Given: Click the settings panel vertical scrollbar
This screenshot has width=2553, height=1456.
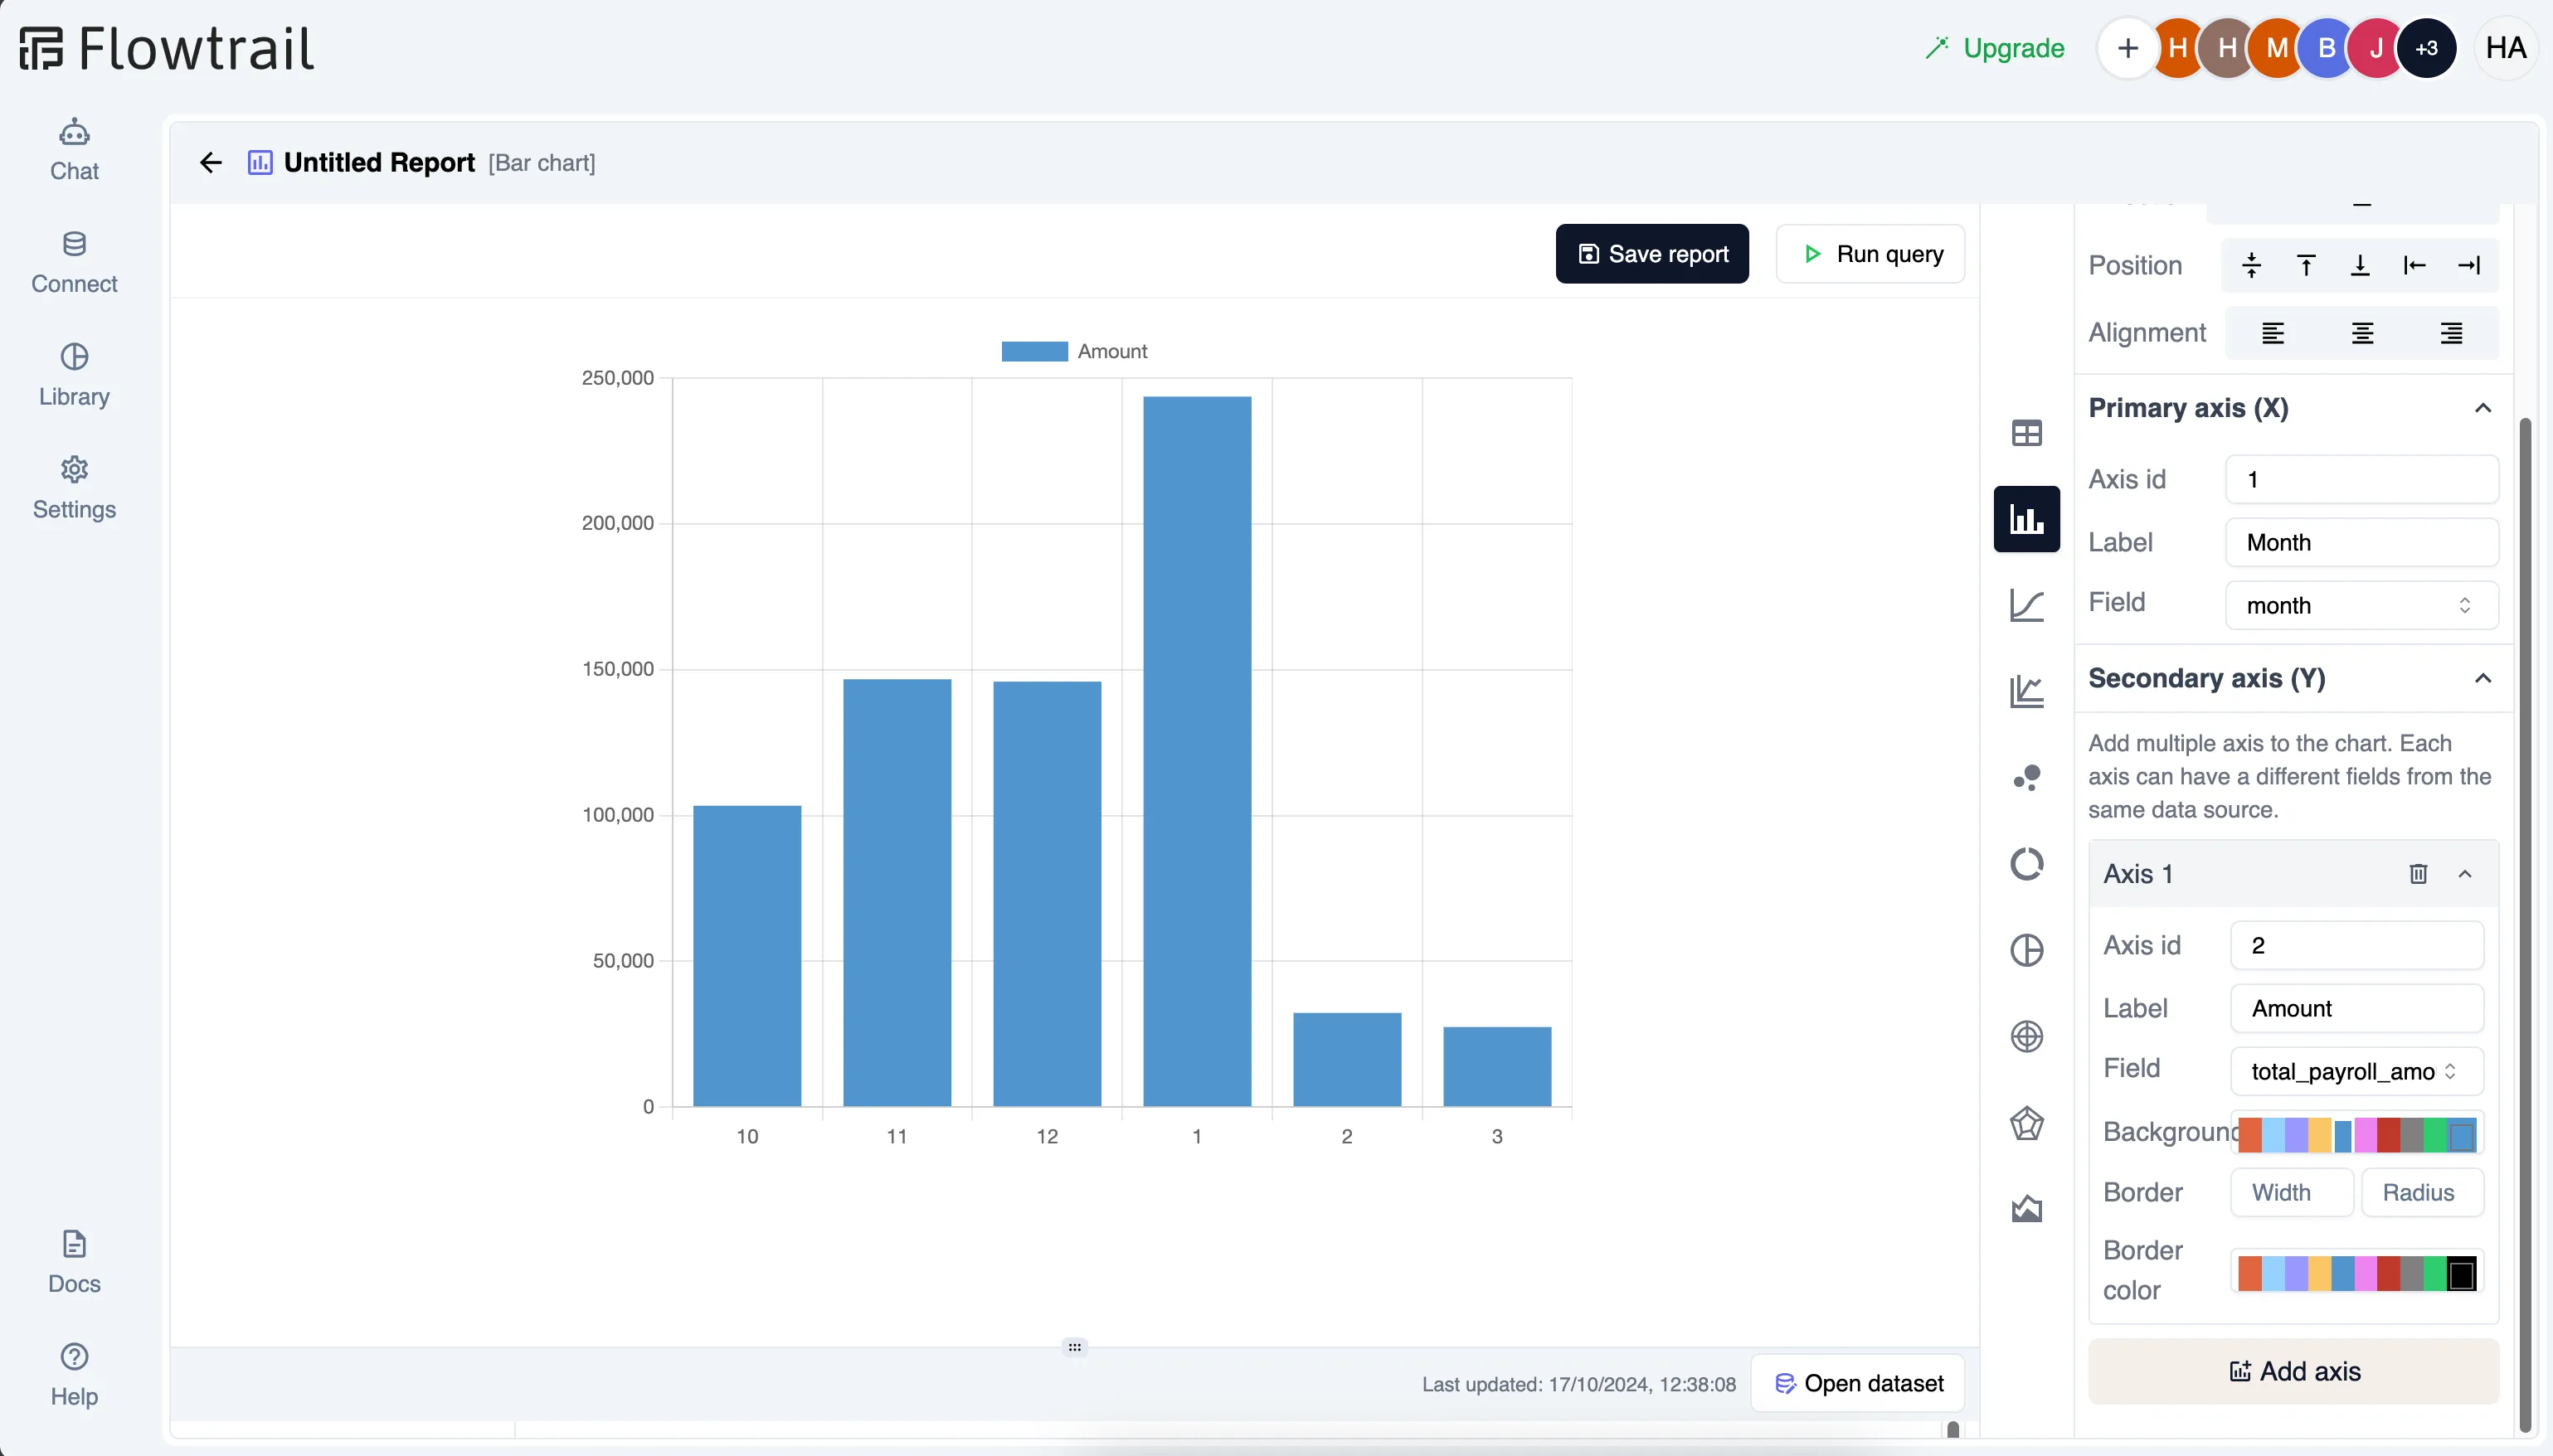Looking at the screenshot, I should point(2524,924).
